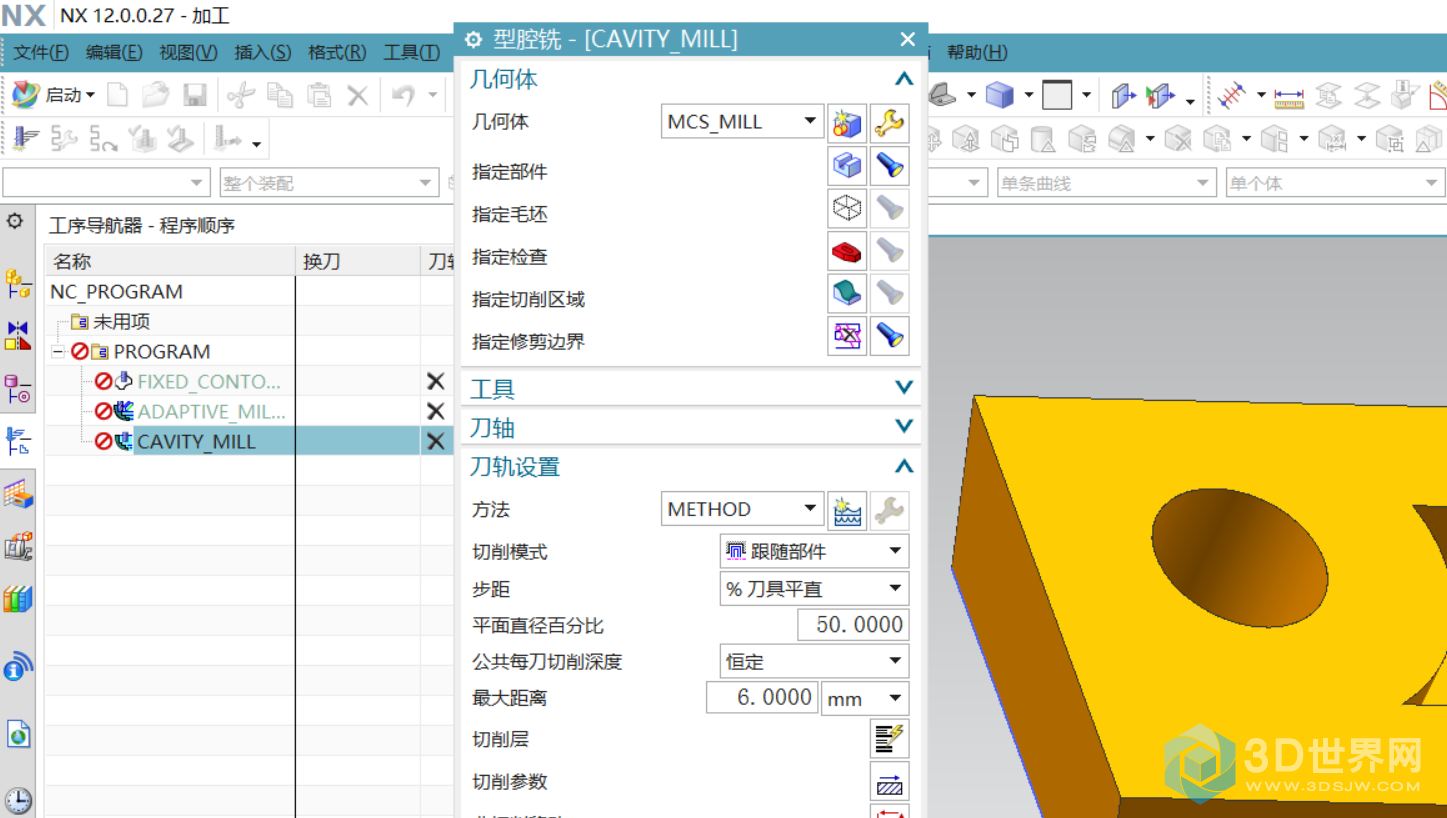Open Cut Levels (切削层) dialog icon
Viewport: 1447px width, 818px height.
pos(889,739)
